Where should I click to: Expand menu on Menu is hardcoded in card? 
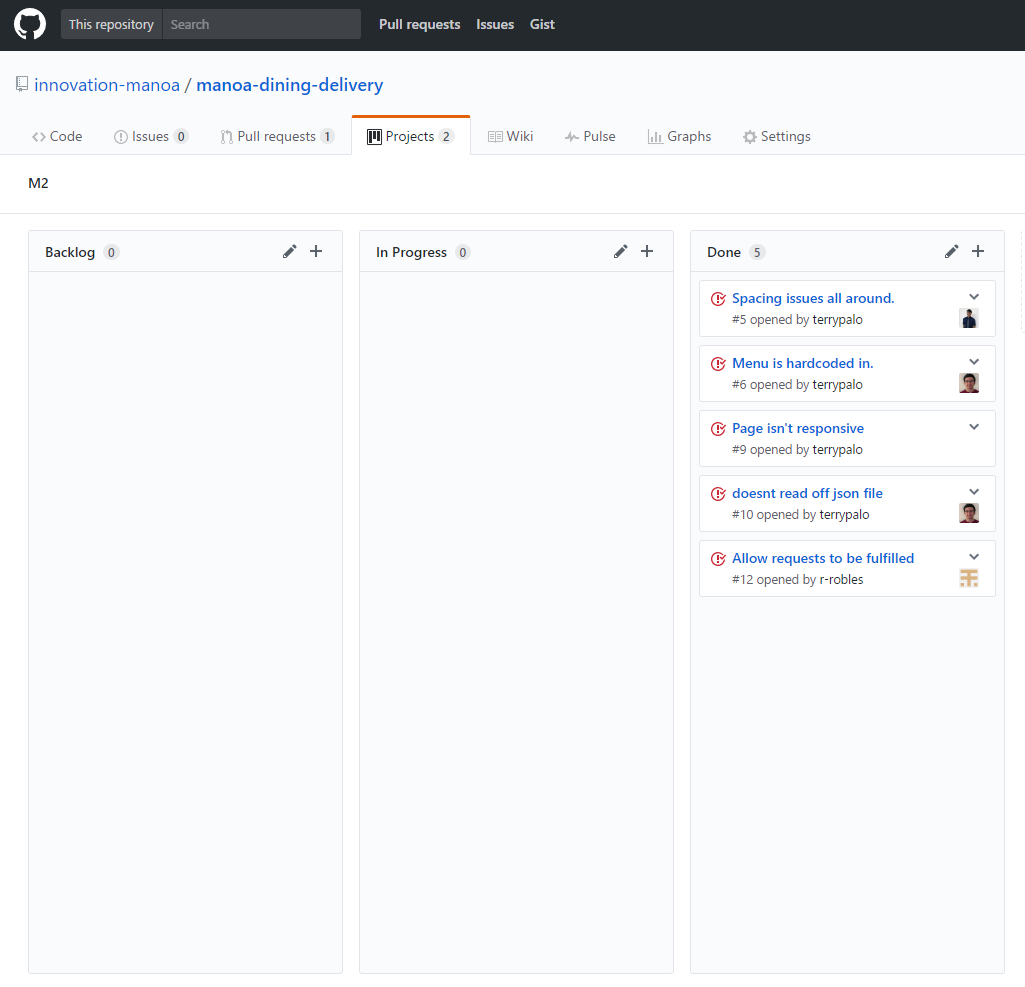[x=974, y=362]
